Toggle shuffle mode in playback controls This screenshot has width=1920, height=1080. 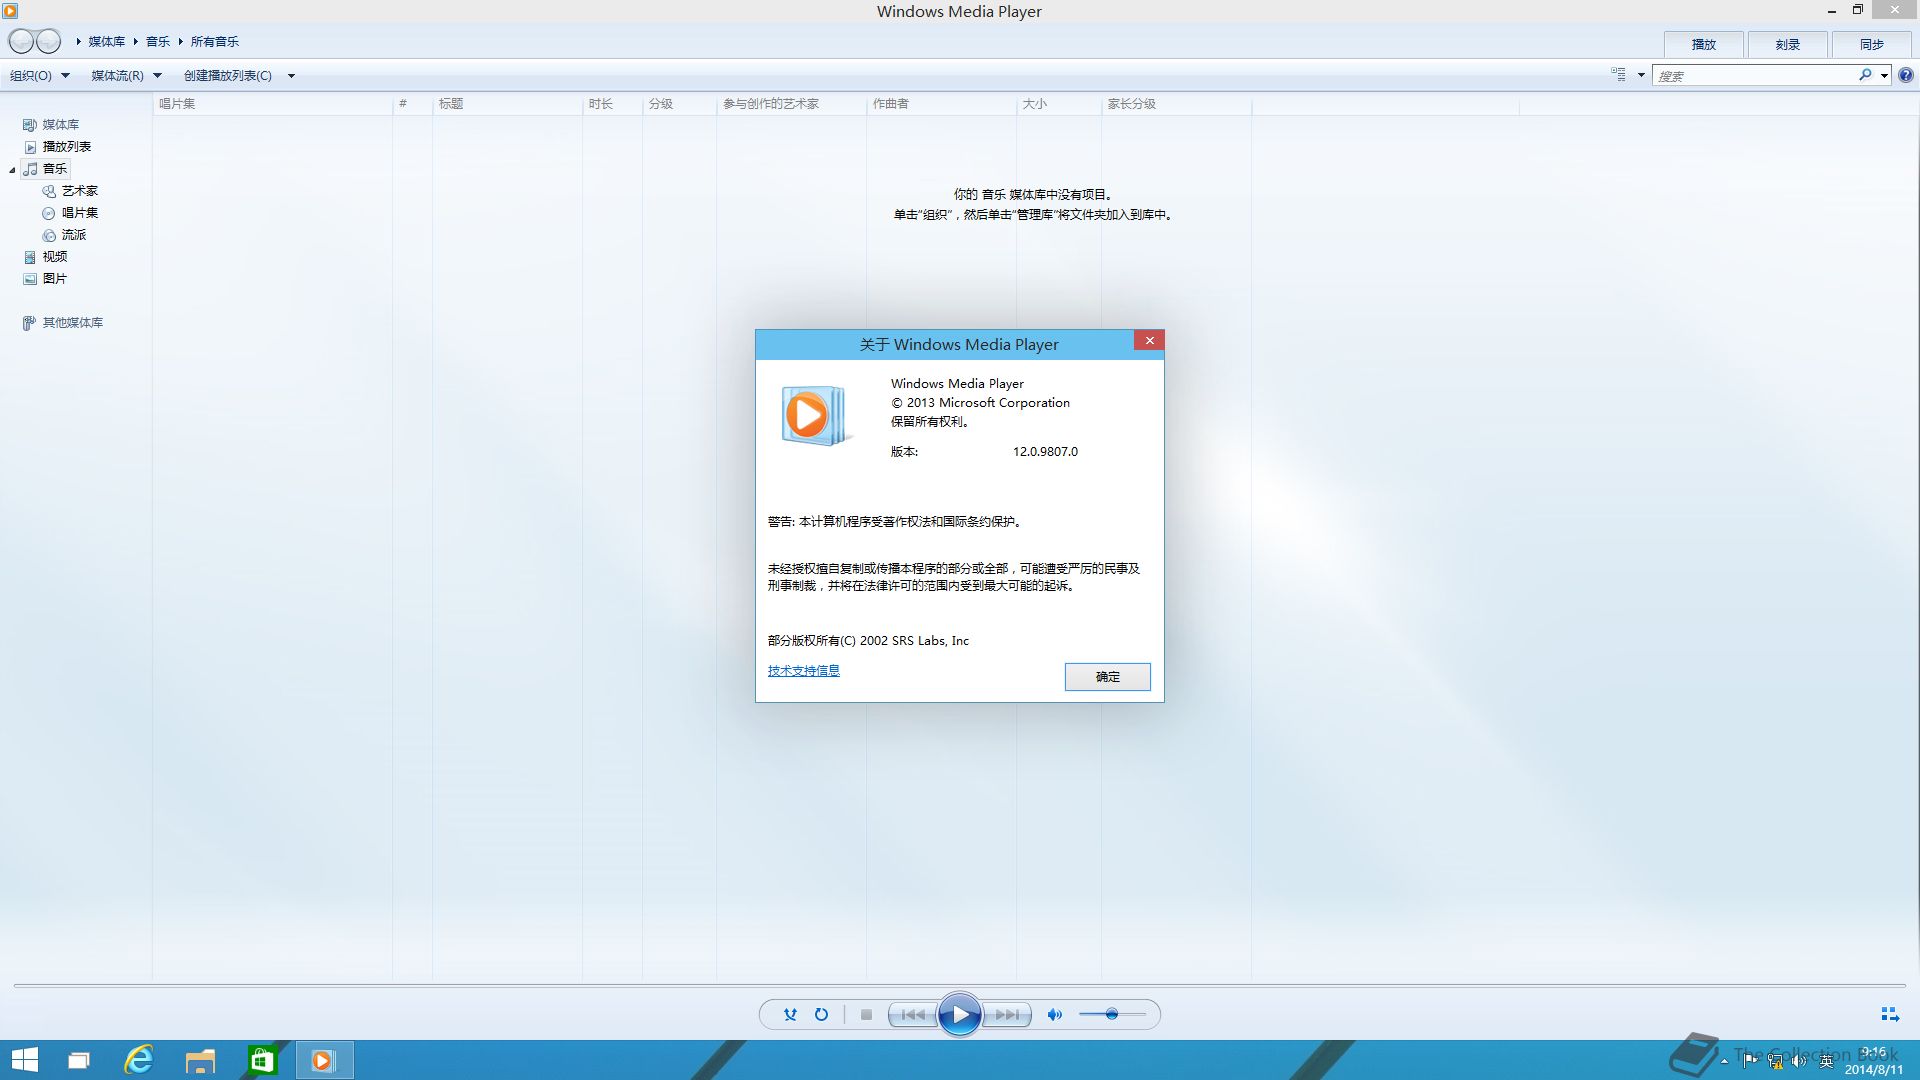tap(790, 1014)
